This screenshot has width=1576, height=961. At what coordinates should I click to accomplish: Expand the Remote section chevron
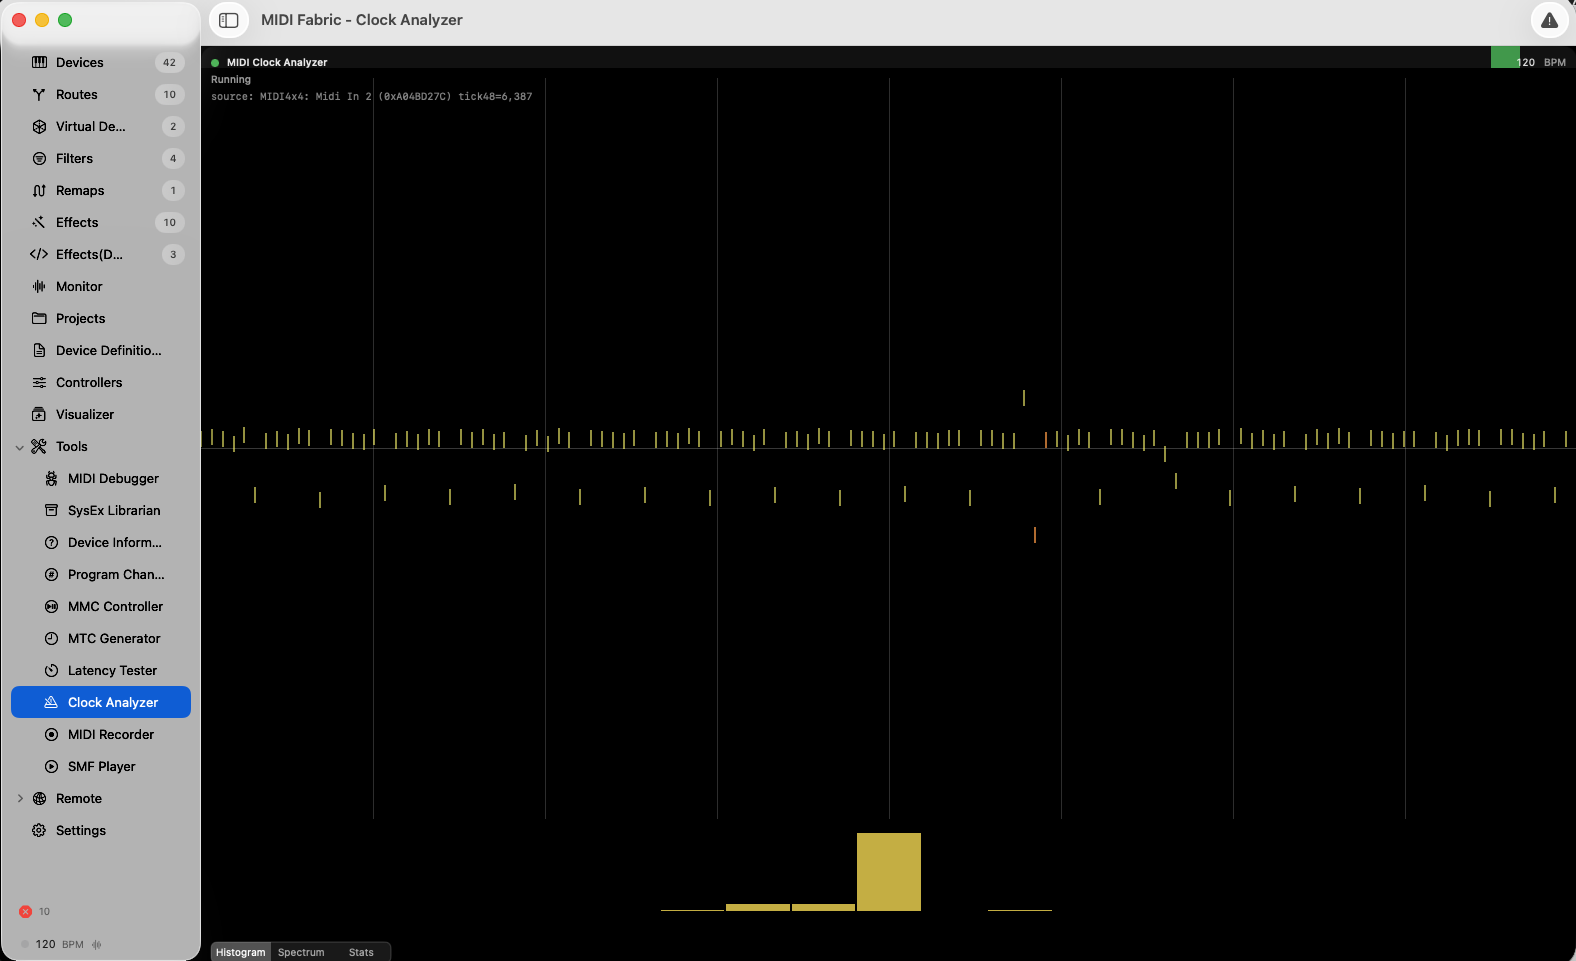19,798
